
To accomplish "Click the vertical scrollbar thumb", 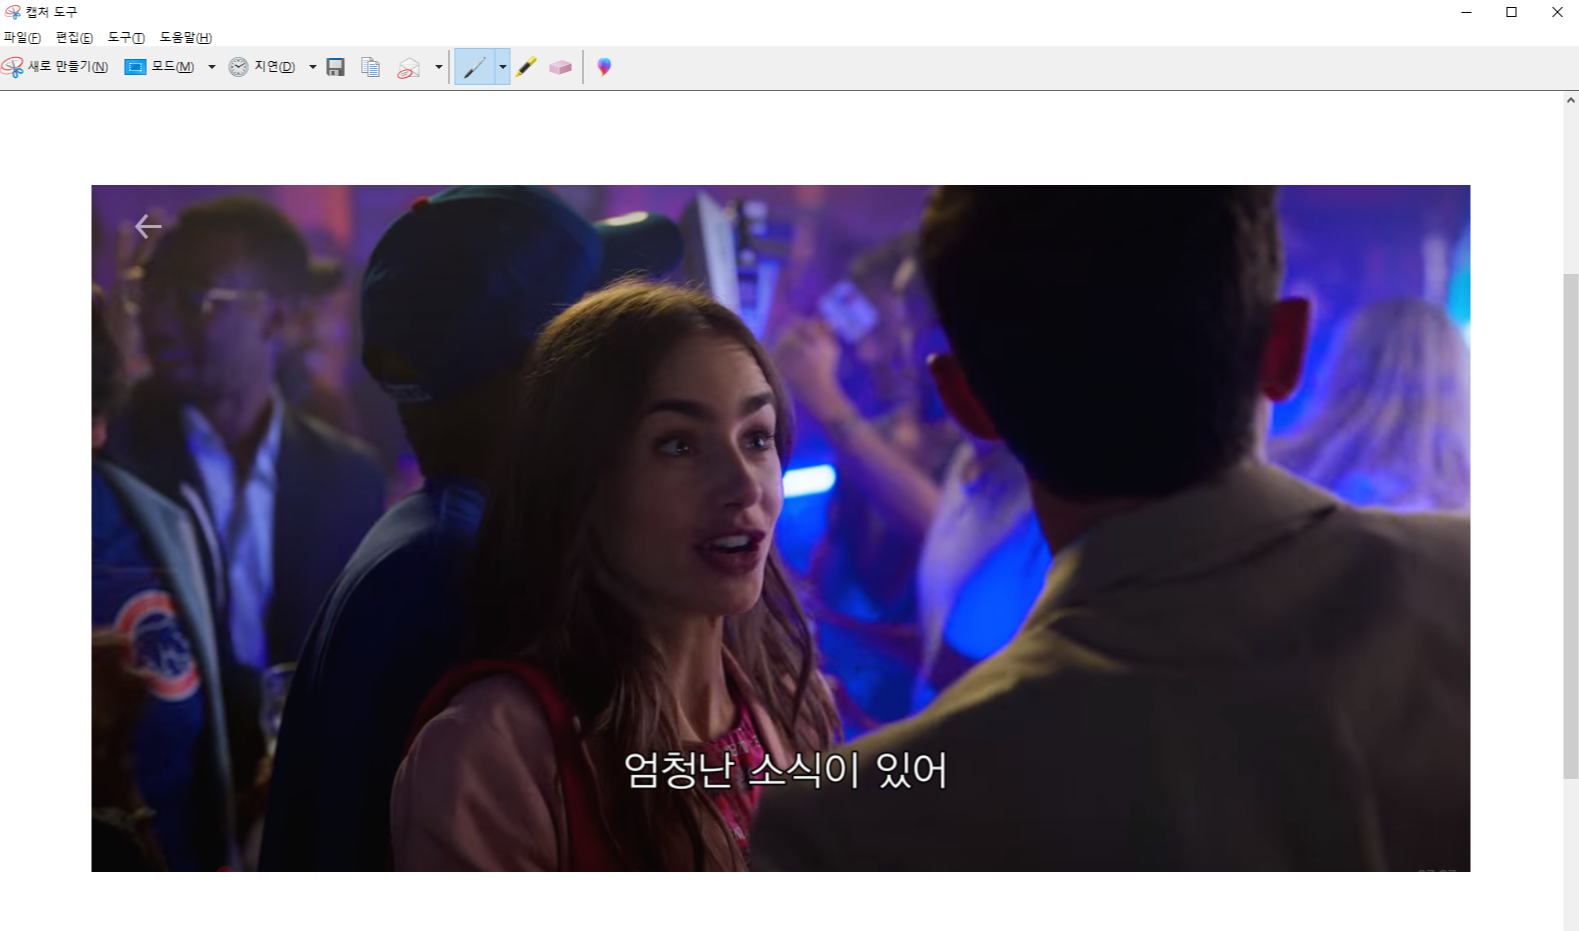I will (x=1571, y=527).
